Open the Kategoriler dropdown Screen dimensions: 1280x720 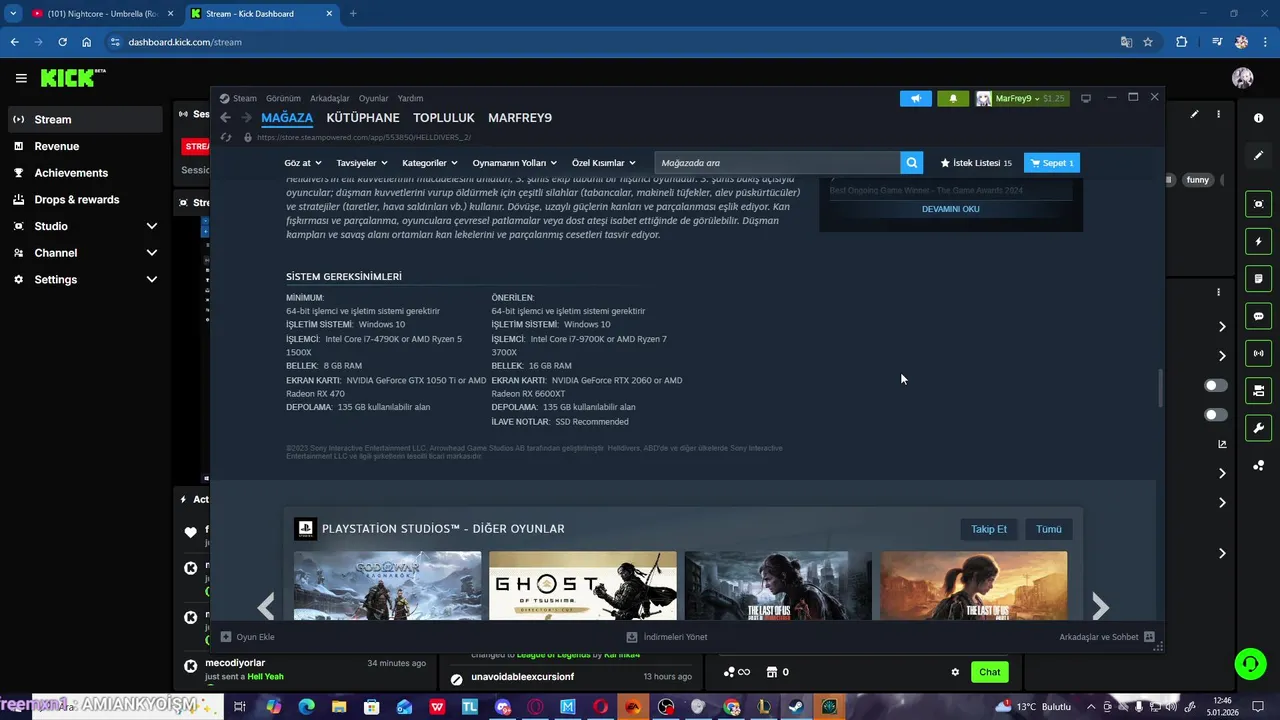point(430,163)
